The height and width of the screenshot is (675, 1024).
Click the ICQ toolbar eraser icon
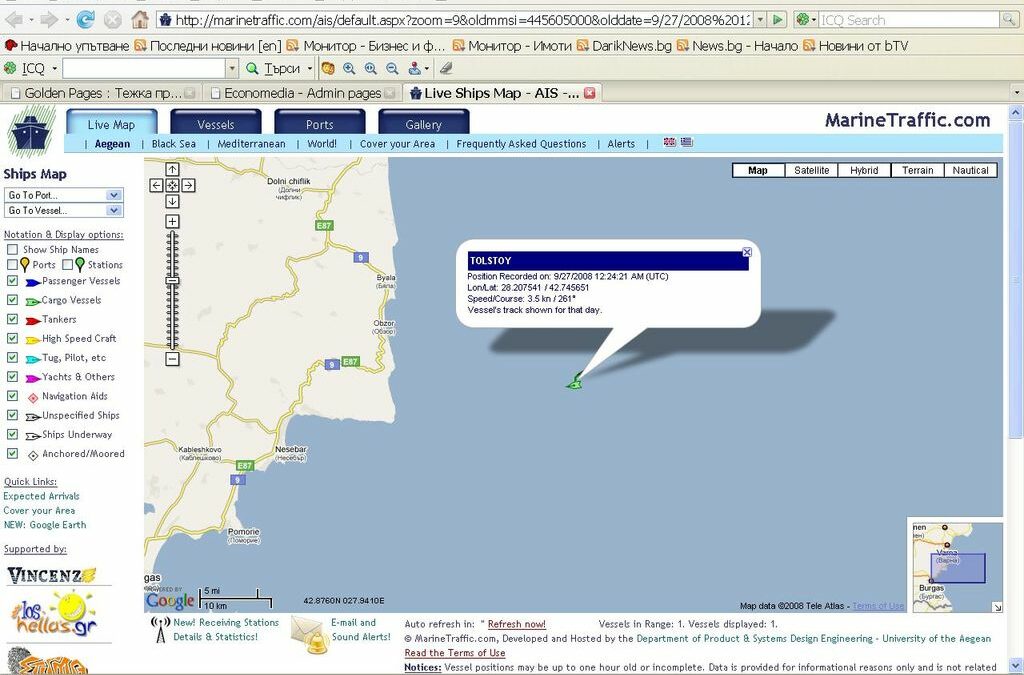click(x=445, y=68)
